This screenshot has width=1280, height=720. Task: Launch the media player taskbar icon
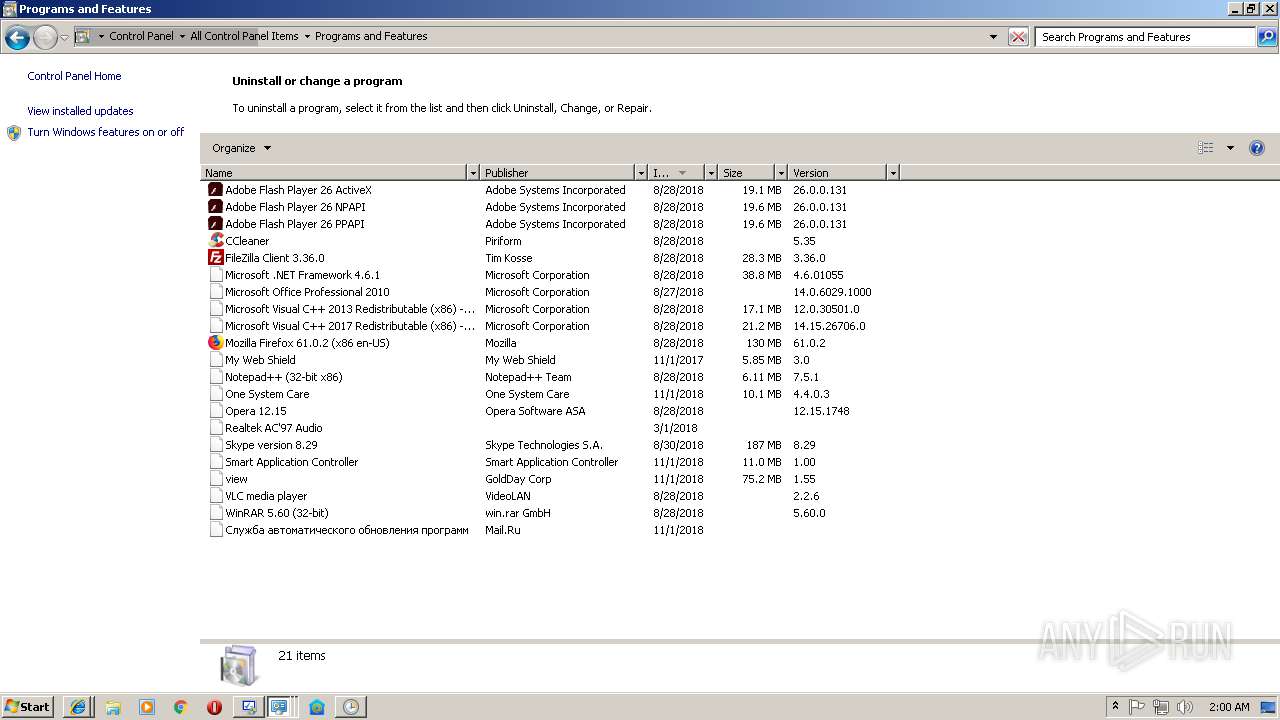(147, 707)
